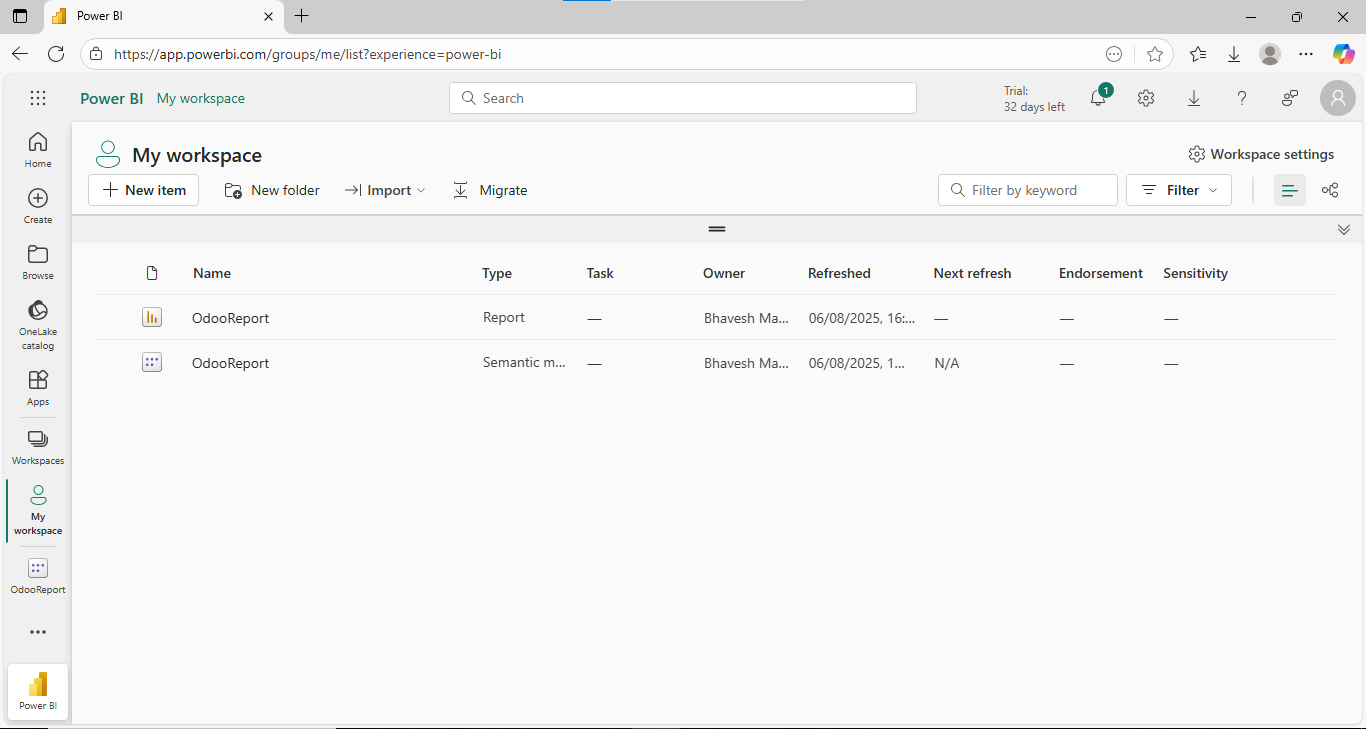
Task: Open the Help question mark
Action: click(1242, 98)
